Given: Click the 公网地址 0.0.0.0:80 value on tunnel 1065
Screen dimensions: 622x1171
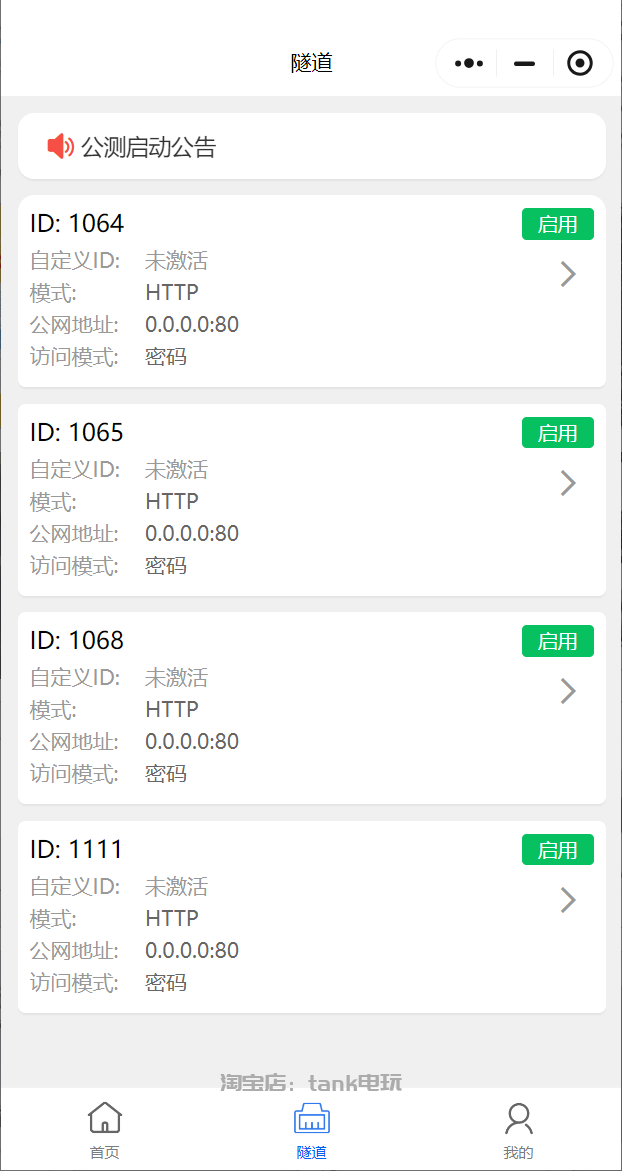Looking at the screenshot, I should (191, 533).
